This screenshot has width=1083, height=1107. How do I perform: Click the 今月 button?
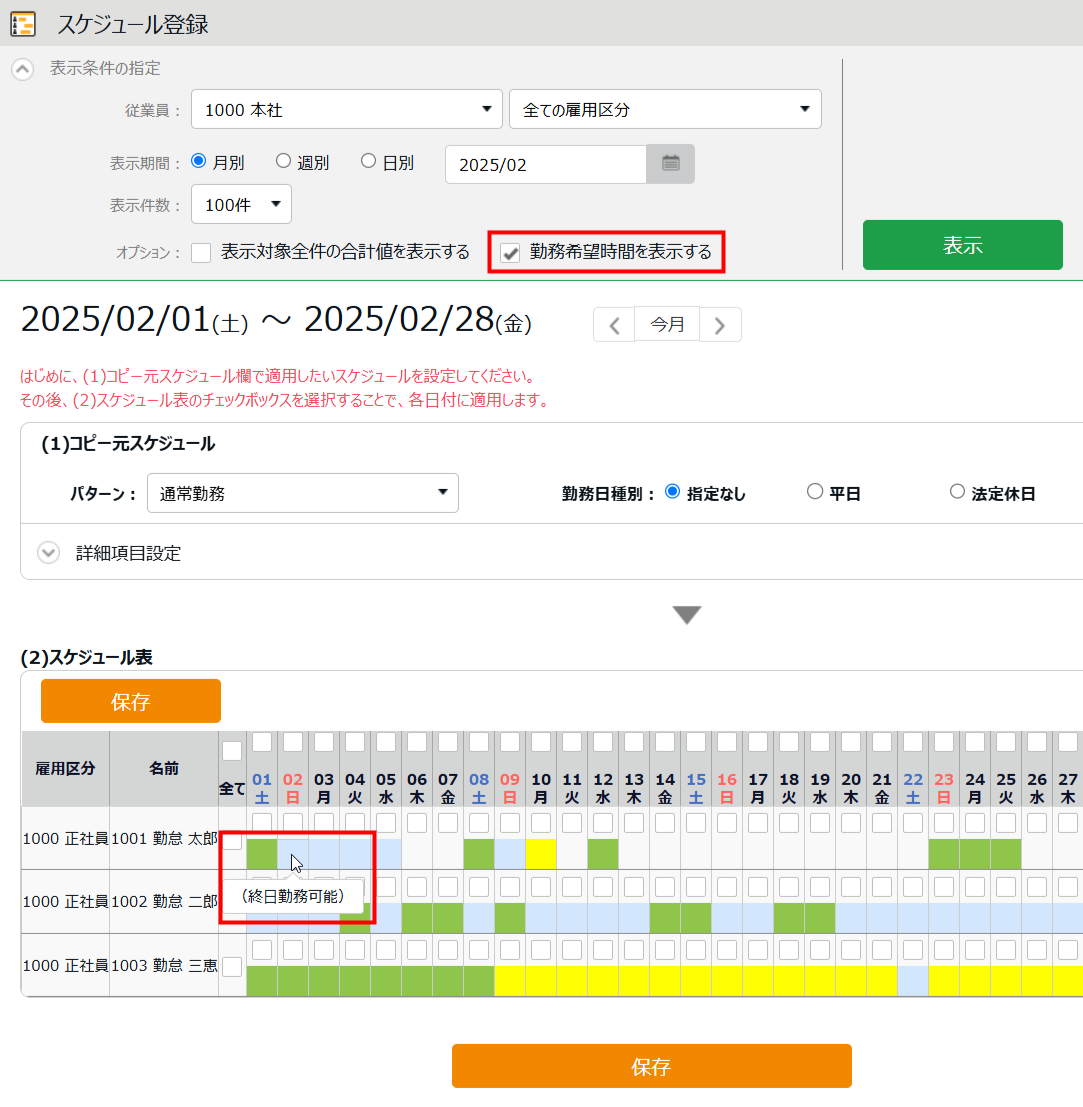(667, 325)
